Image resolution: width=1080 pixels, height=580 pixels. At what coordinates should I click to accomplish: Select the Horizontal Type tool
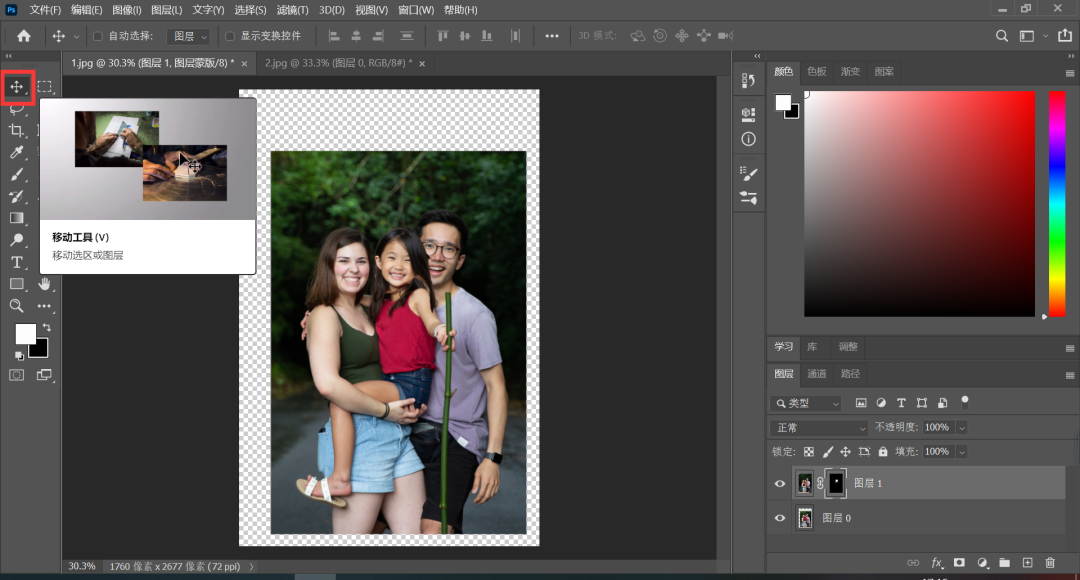pyautogui.click(x=17, y=262)
